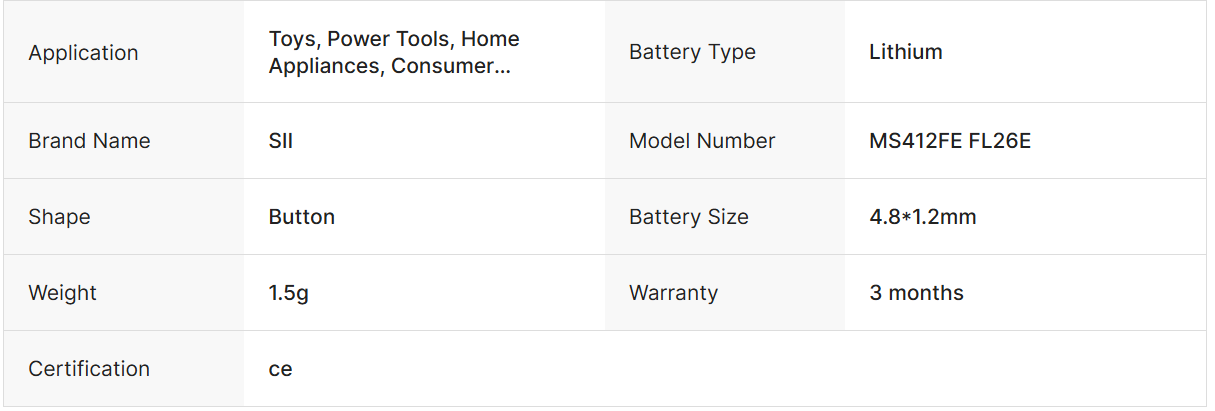
Task: Select the 3 months warranty value
Action: point(916,293)
